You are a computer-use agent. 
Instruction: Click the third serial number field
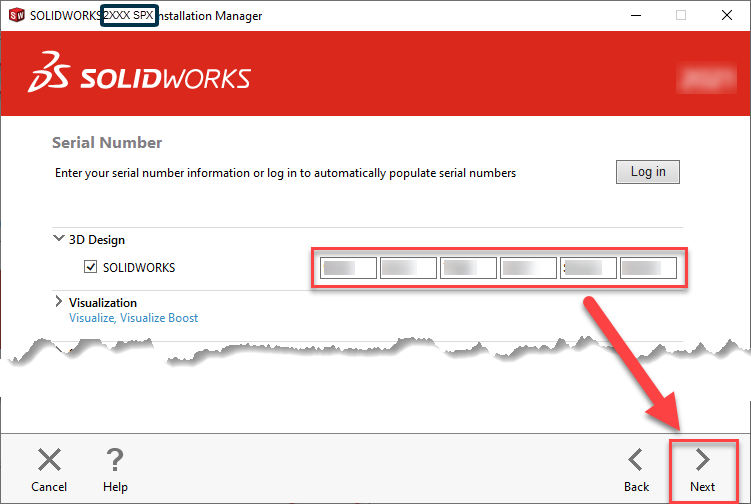coord(468,268)
